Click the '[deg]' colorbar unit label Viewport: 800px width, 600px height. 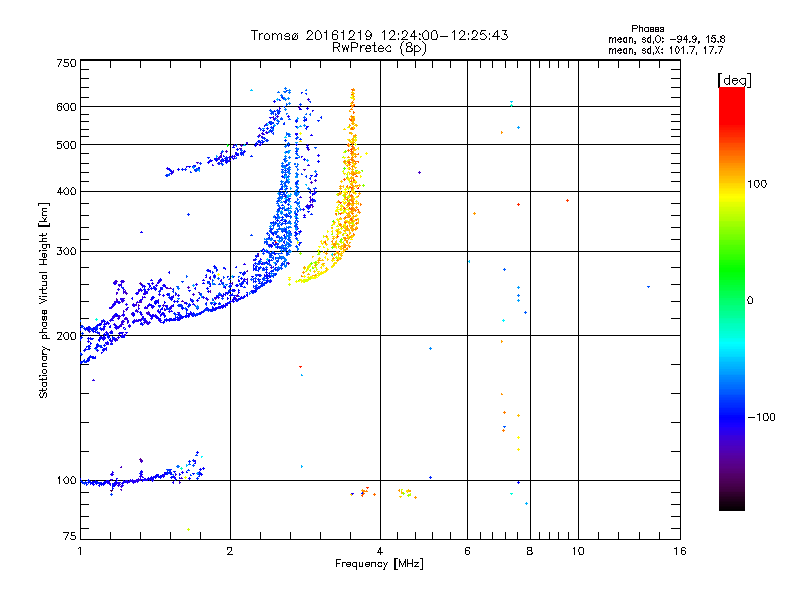pyautogui.click(x=734, y=80)
